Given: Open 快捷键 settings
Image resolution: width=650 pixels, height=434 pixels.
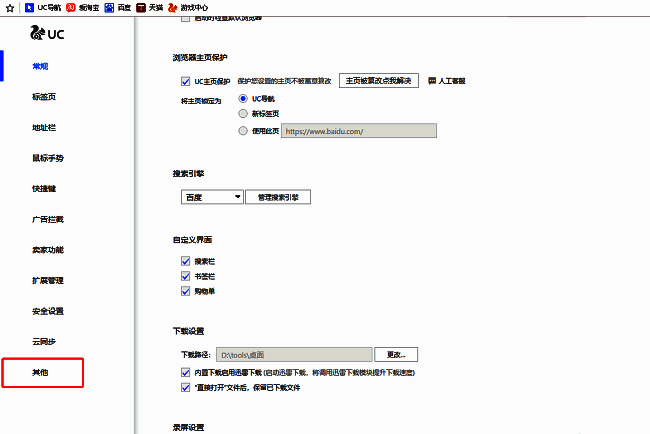Looking at the screenshot, I should click(x=44, y=189).
